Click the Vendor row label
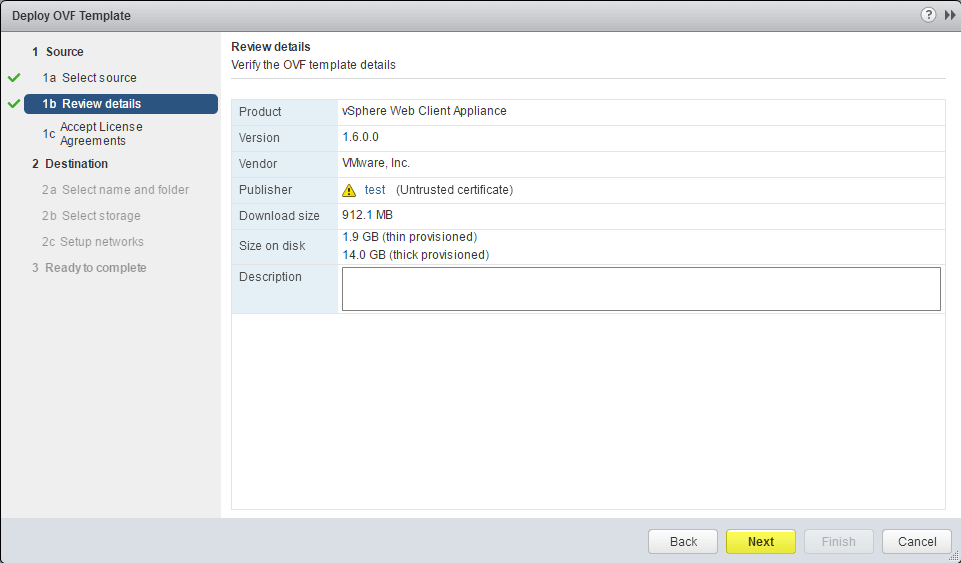The width and height of the screenshot is (961, 563). click(x=258, y=164)
